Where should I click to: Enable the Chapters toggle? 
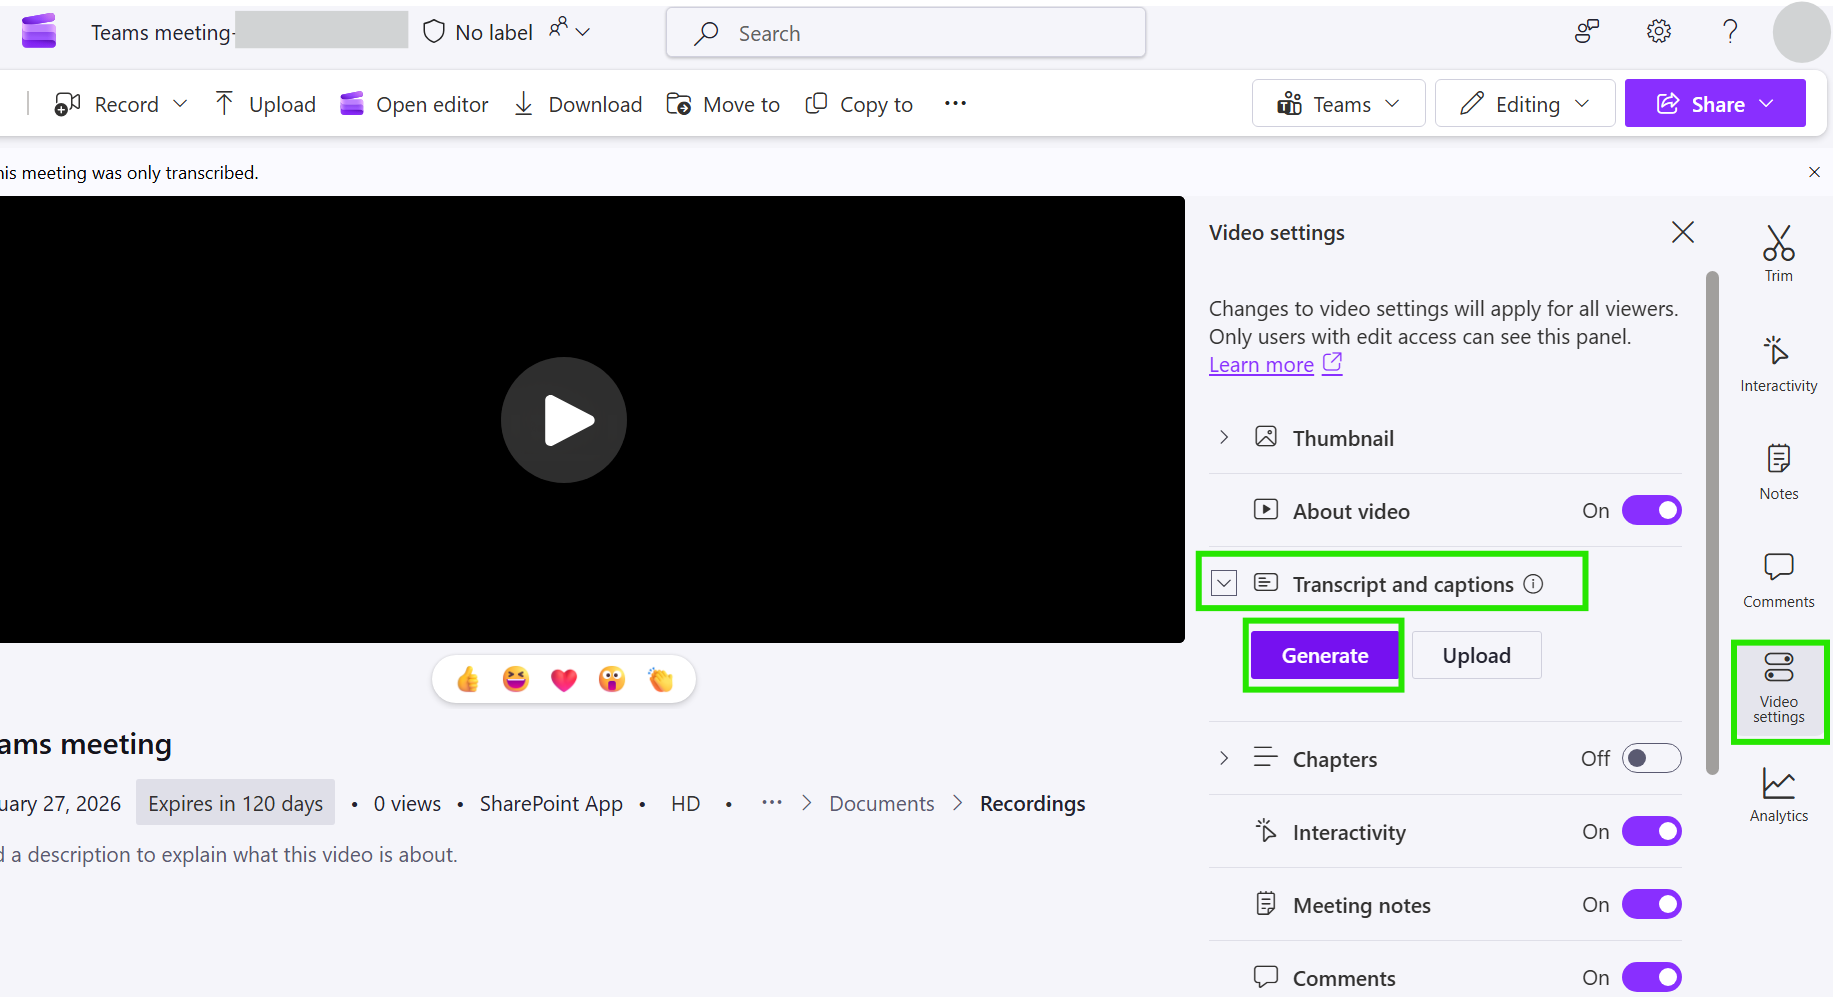(1651, 758)
